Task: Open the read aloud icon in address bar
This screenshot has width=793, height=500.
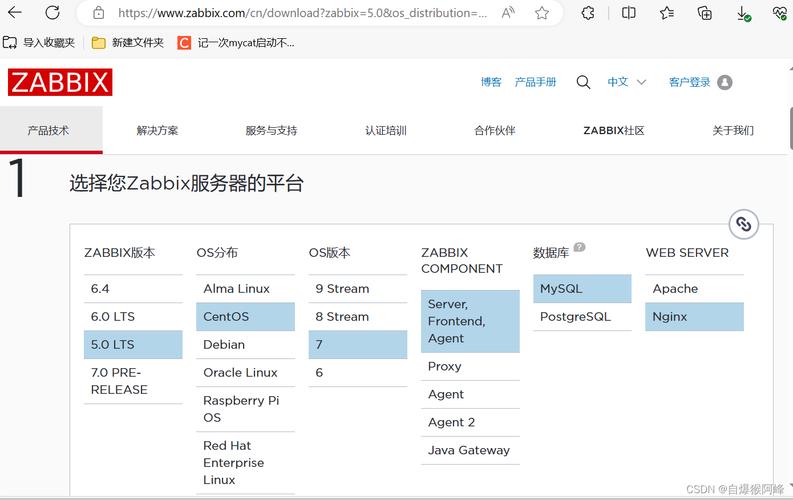Action: (508, 13)
